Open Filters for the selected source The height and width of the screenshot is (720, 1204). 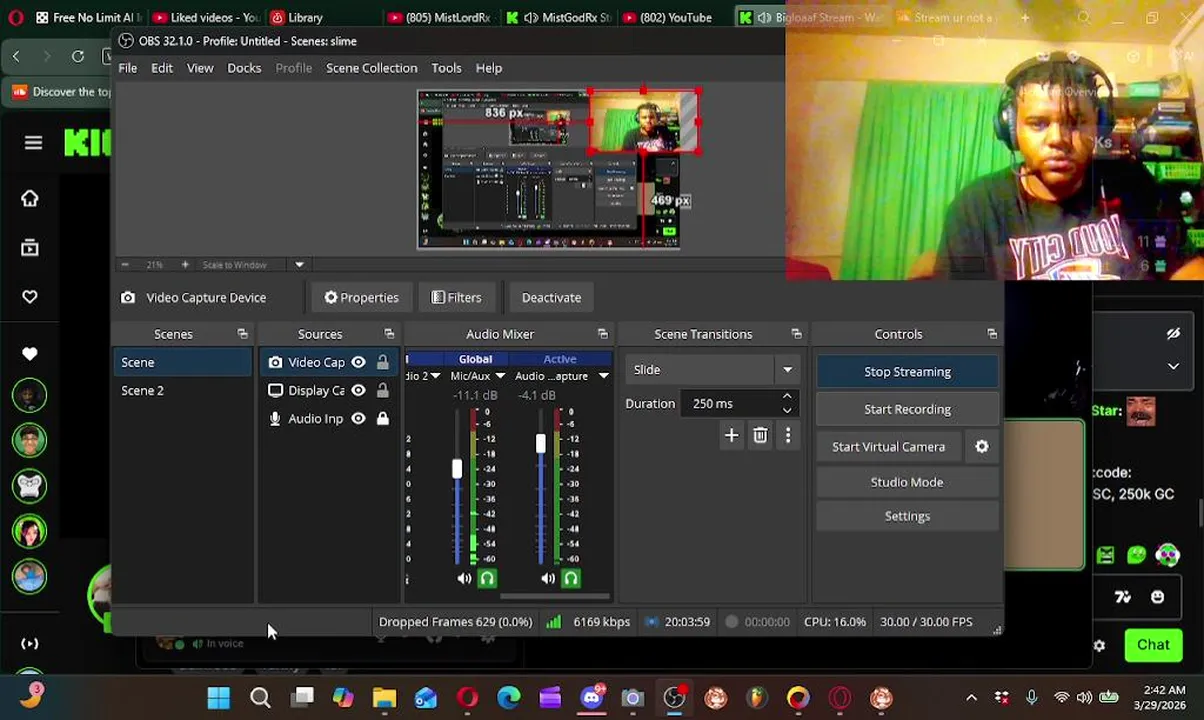[456, 298]
